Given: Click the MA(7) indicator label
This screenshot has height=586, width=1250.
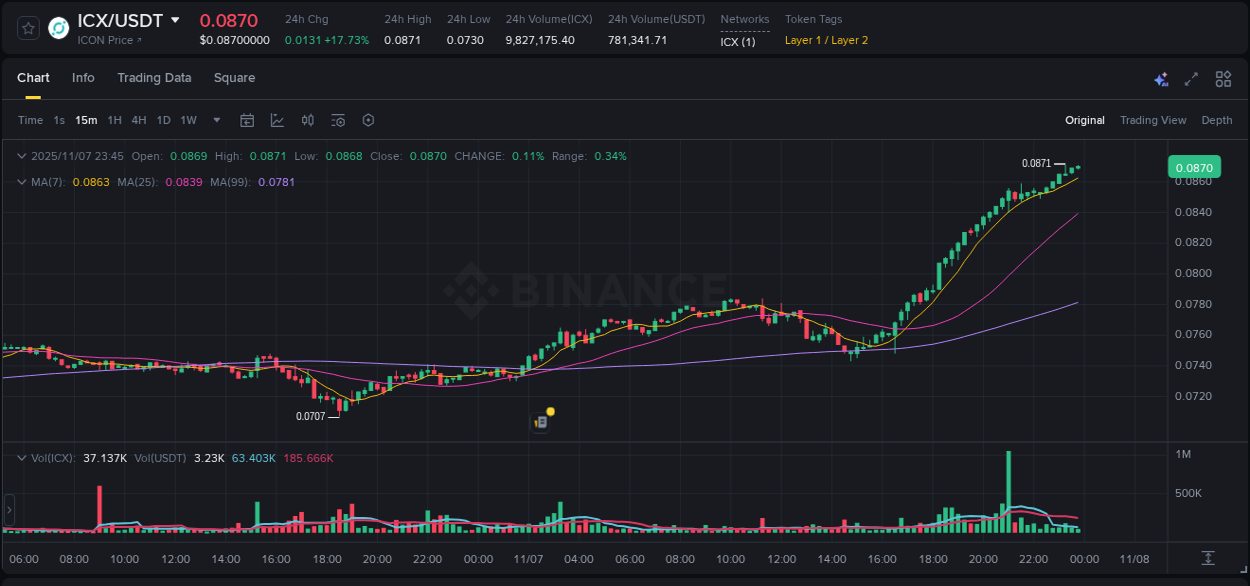Looking at the screenshot, I should pyautogui.click(x=44, y=182).
